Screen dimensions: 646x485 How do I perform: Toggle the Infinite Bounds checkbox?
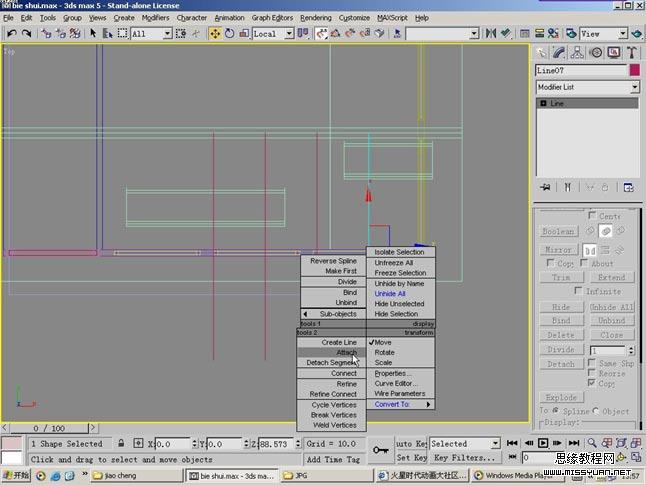tap(578, 291)
